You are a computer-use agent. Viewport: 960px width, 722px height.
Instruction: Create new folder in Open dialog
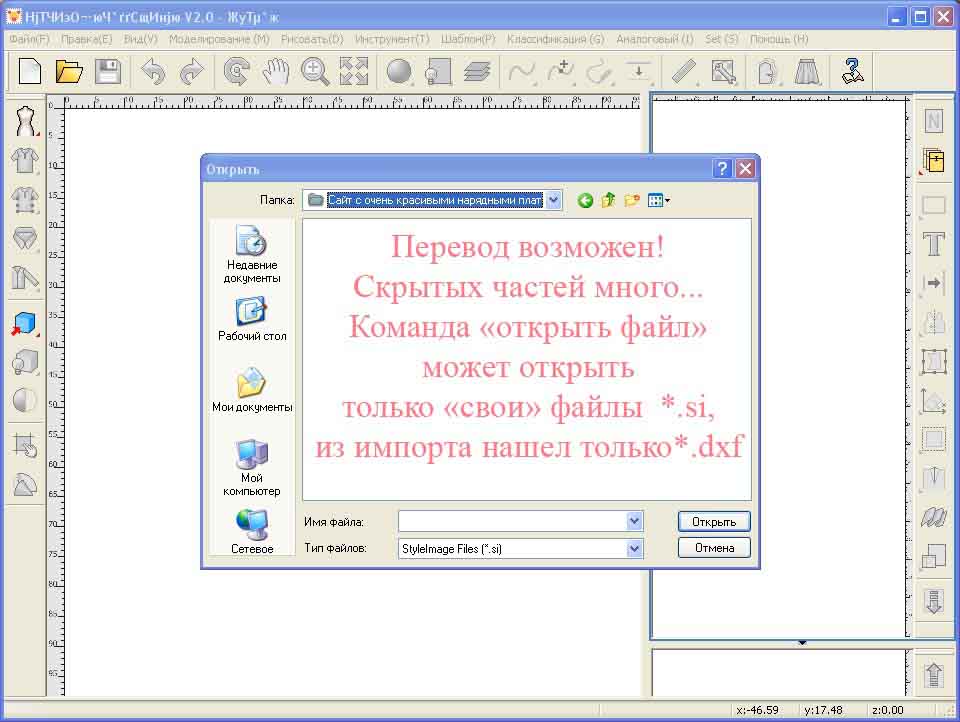632,200
